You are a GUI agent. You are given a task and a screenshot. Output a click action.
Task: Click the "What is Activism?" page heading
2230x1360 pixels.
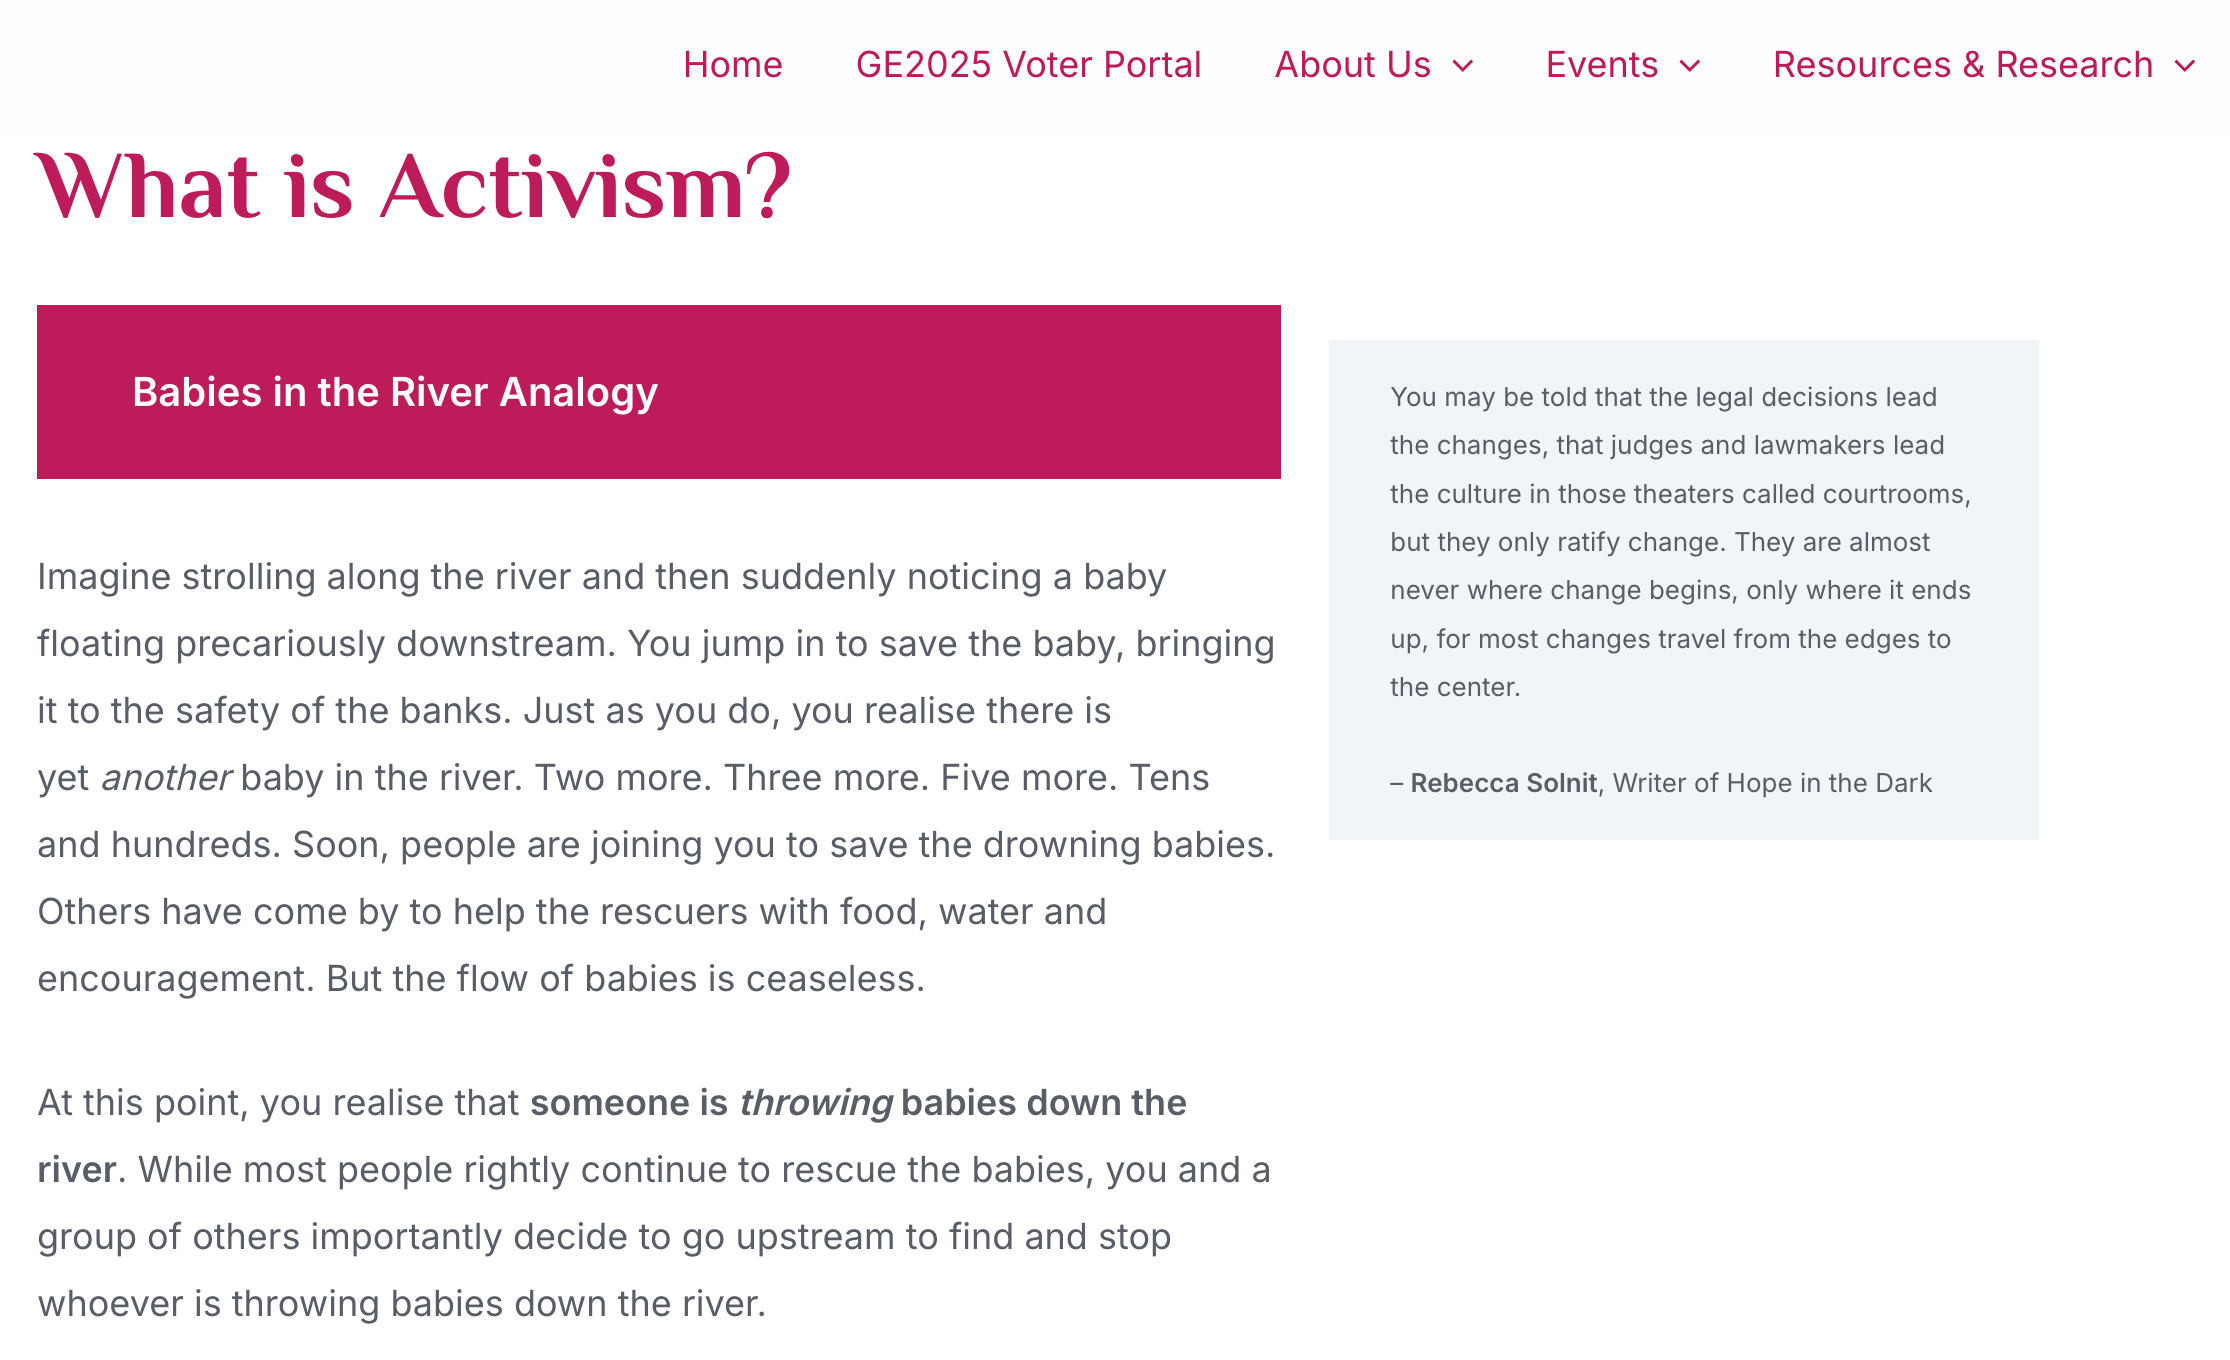[412, 186]
